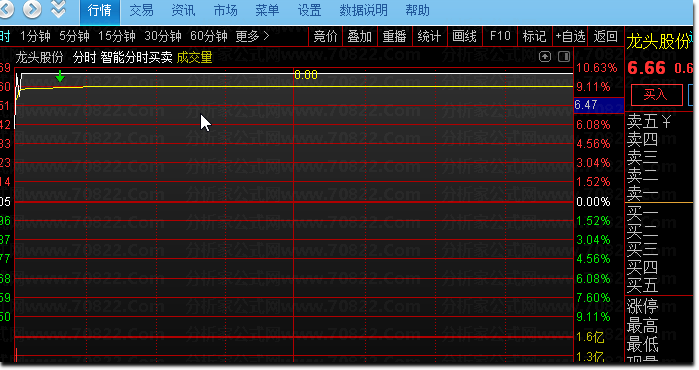Go back with the left arrow icon
The width and height of the screenshot is (699, 370).
6,9
